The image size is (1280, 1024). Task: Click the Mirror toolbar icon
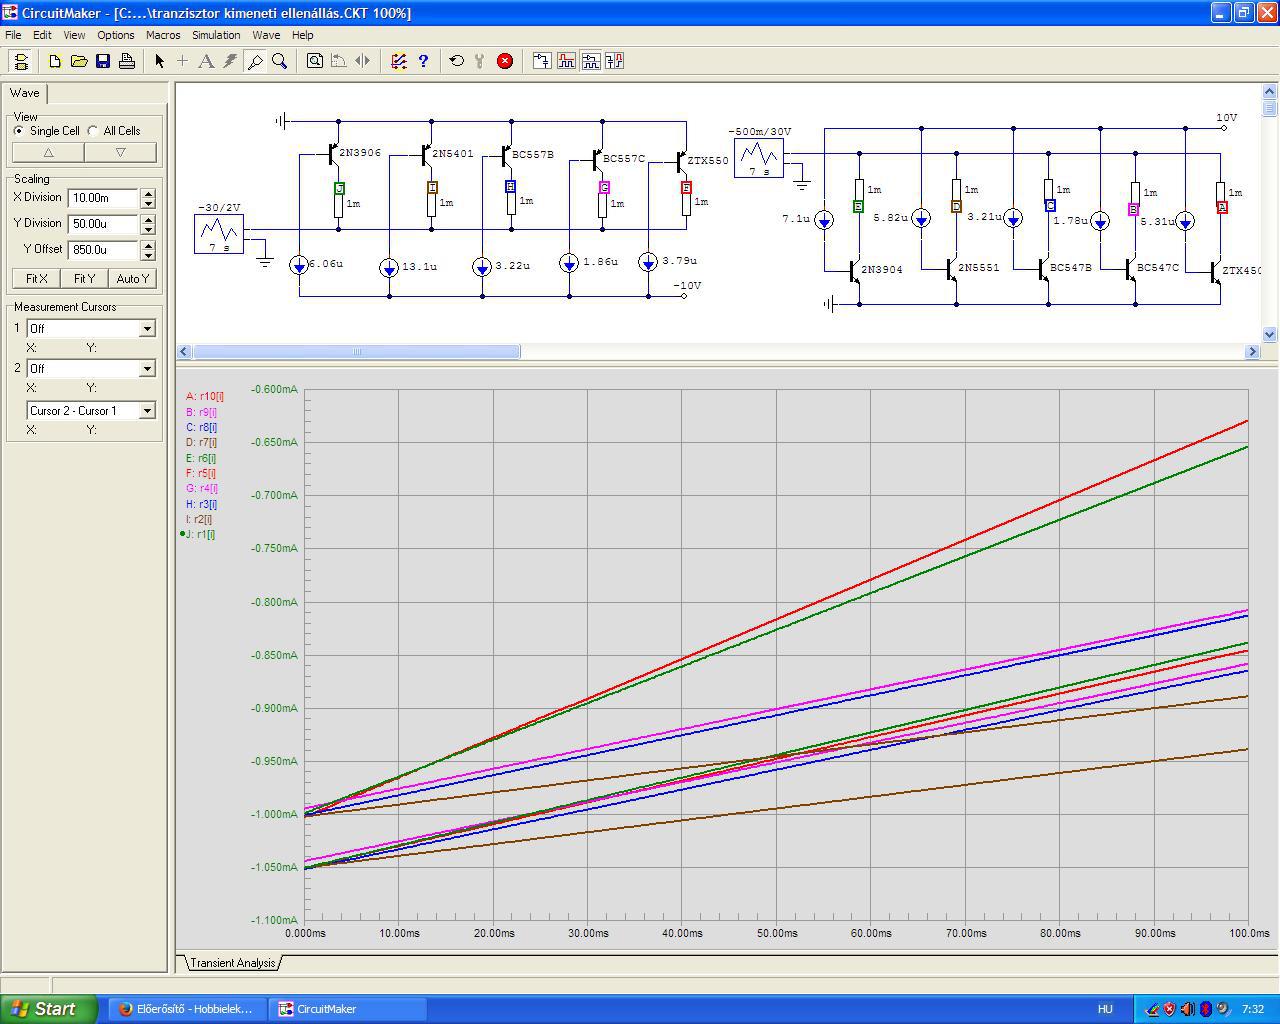point(363,61)
